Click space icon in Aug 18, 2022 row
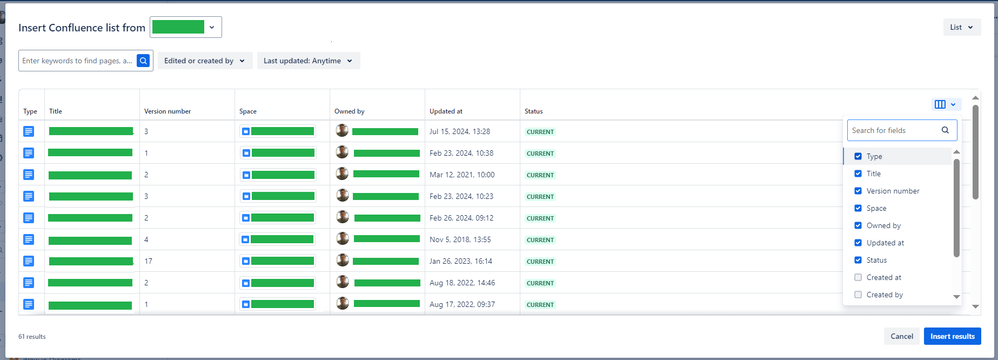This screenshot has width=998, height=360. point(246,283)
